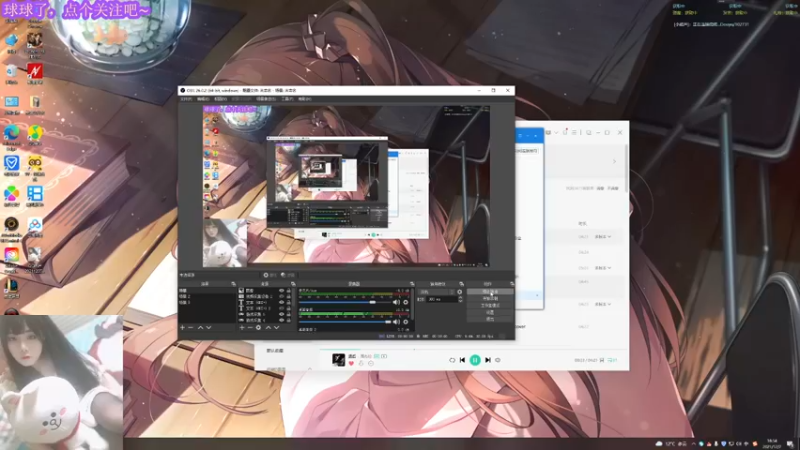Click download icon beside heart in music player
The image size is (800, 450).
click(x=361, y=363)
